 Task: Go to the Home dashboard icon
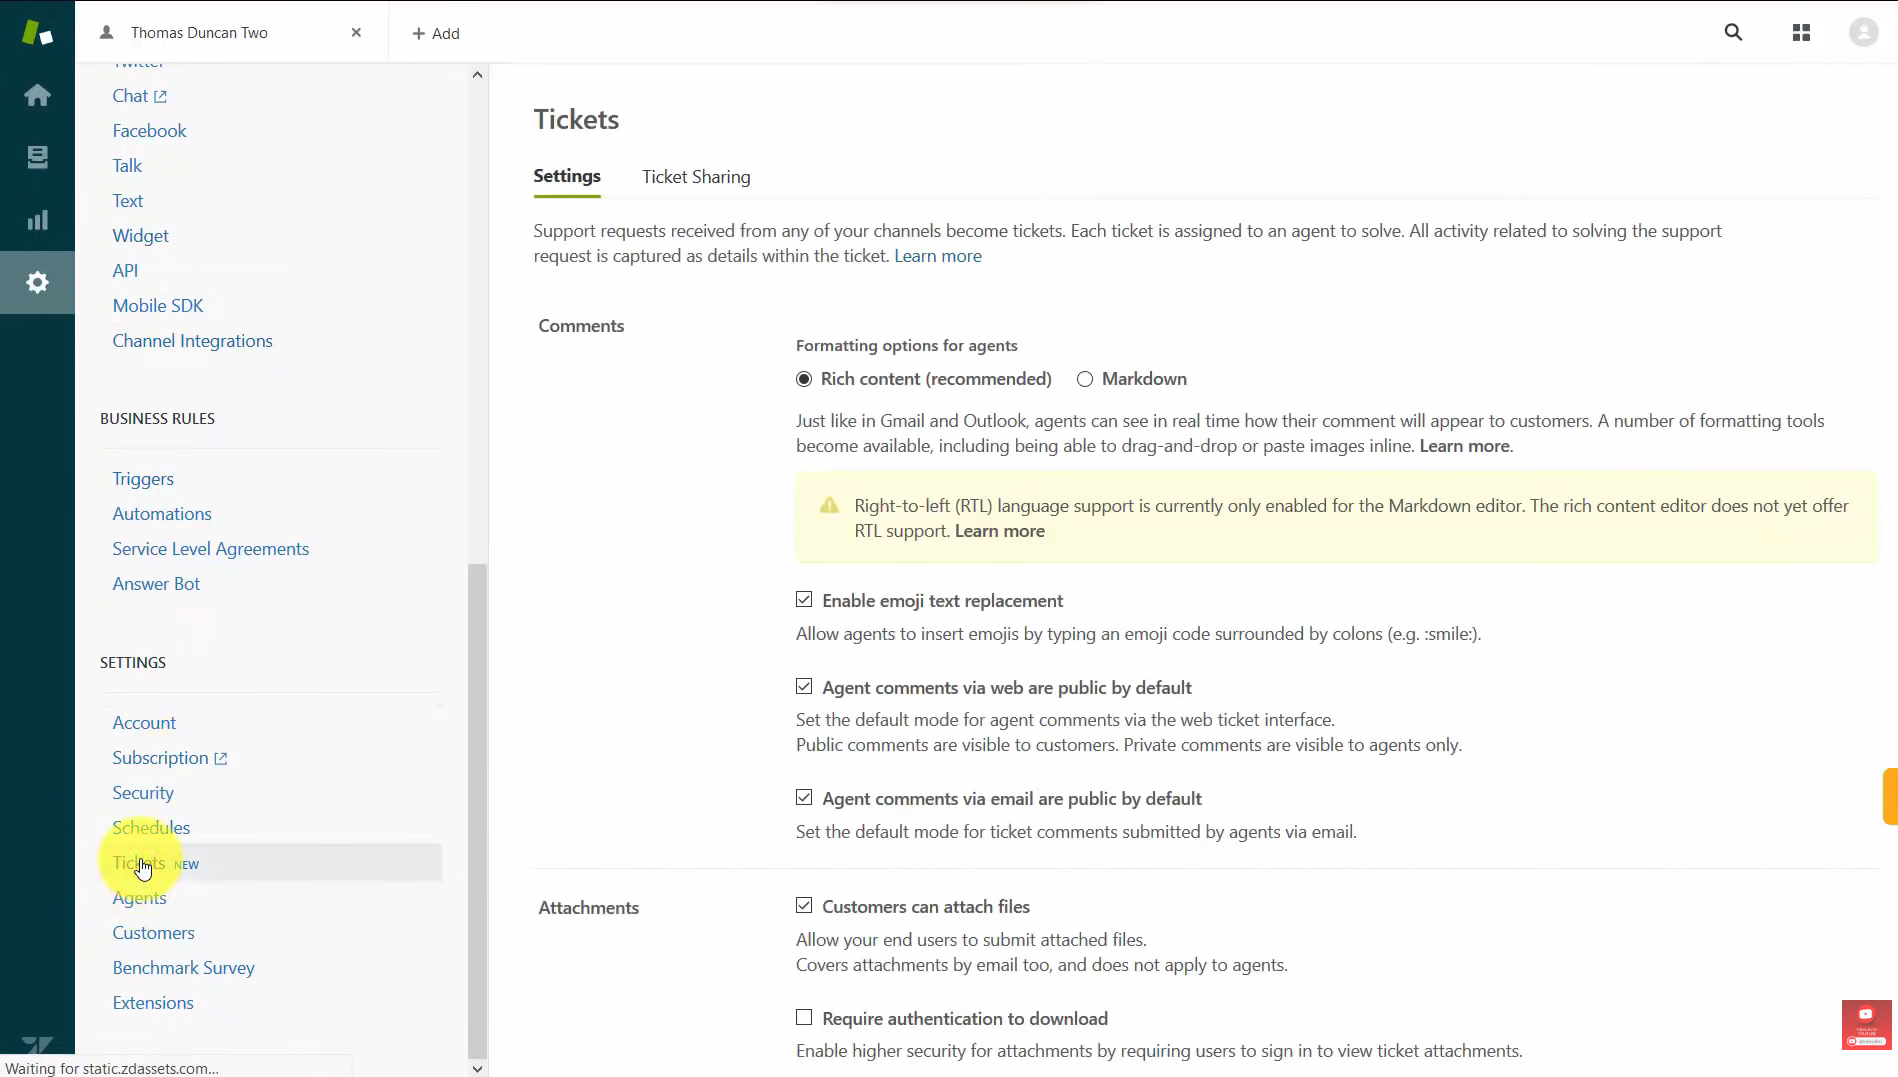pos(37,95)
